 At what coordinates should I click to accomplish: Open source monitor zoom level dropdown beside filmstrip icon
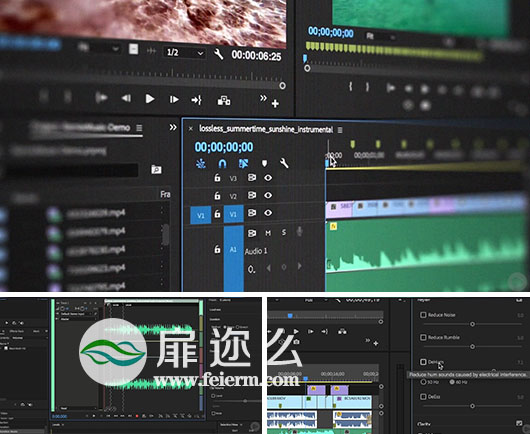pos(98,48)
